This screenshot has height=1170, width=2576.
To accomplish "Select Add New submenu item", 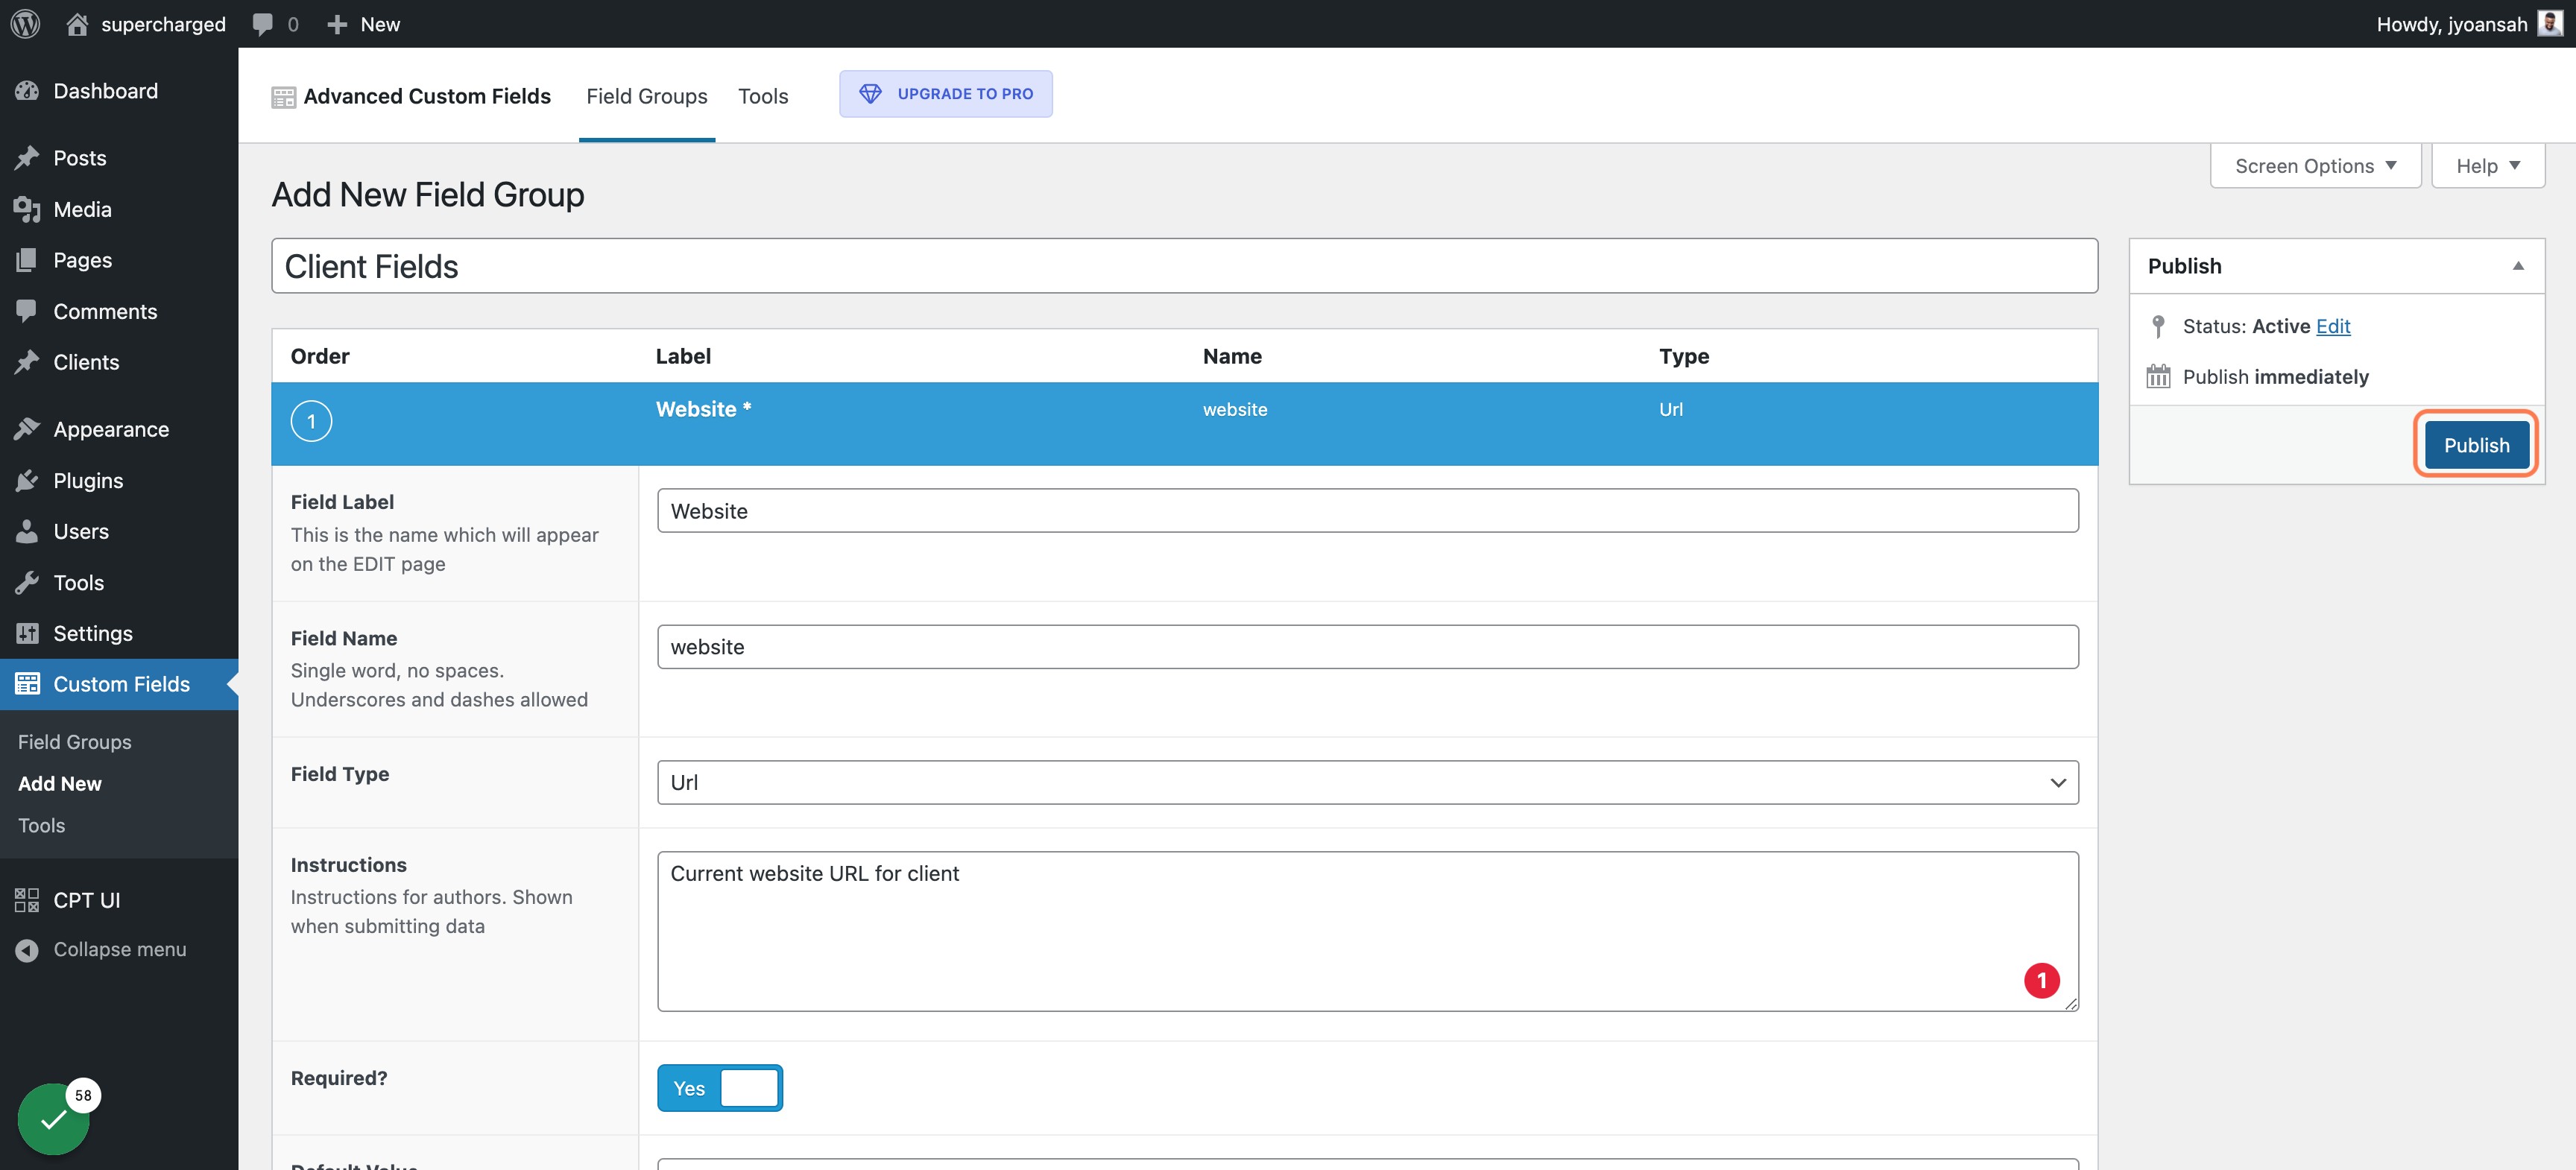I will [60, 784].
